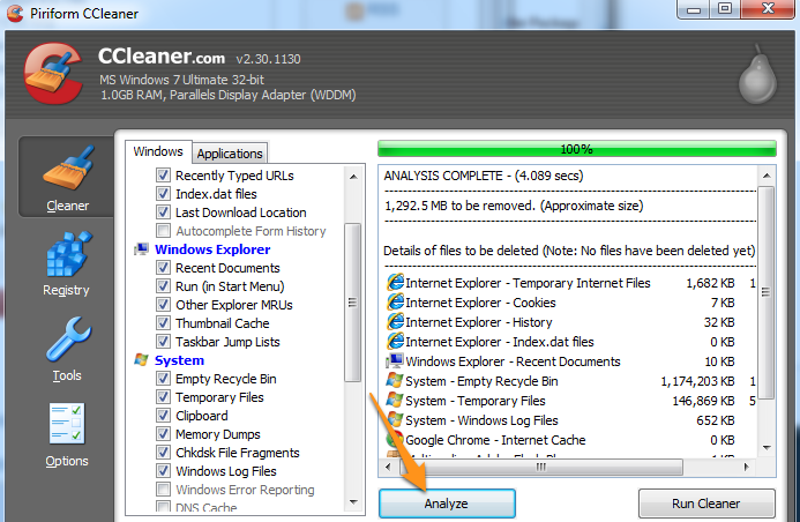This screenshot has height=522, width=800.
Task: Click the Analyze button
Action: tap(447, 504)
